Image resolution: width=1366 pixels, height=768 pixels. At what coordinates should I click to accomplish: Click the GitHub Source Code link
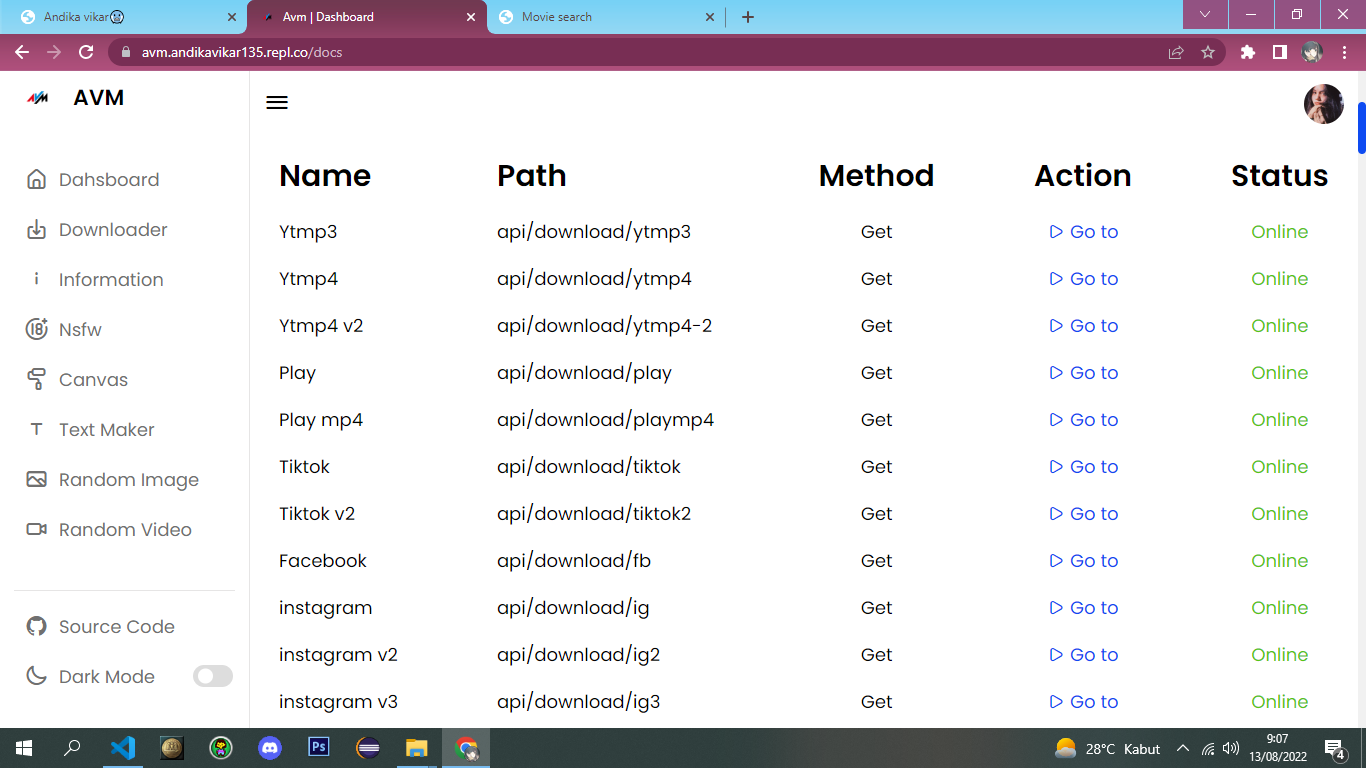pyautogui.click(x=116, y=627)
